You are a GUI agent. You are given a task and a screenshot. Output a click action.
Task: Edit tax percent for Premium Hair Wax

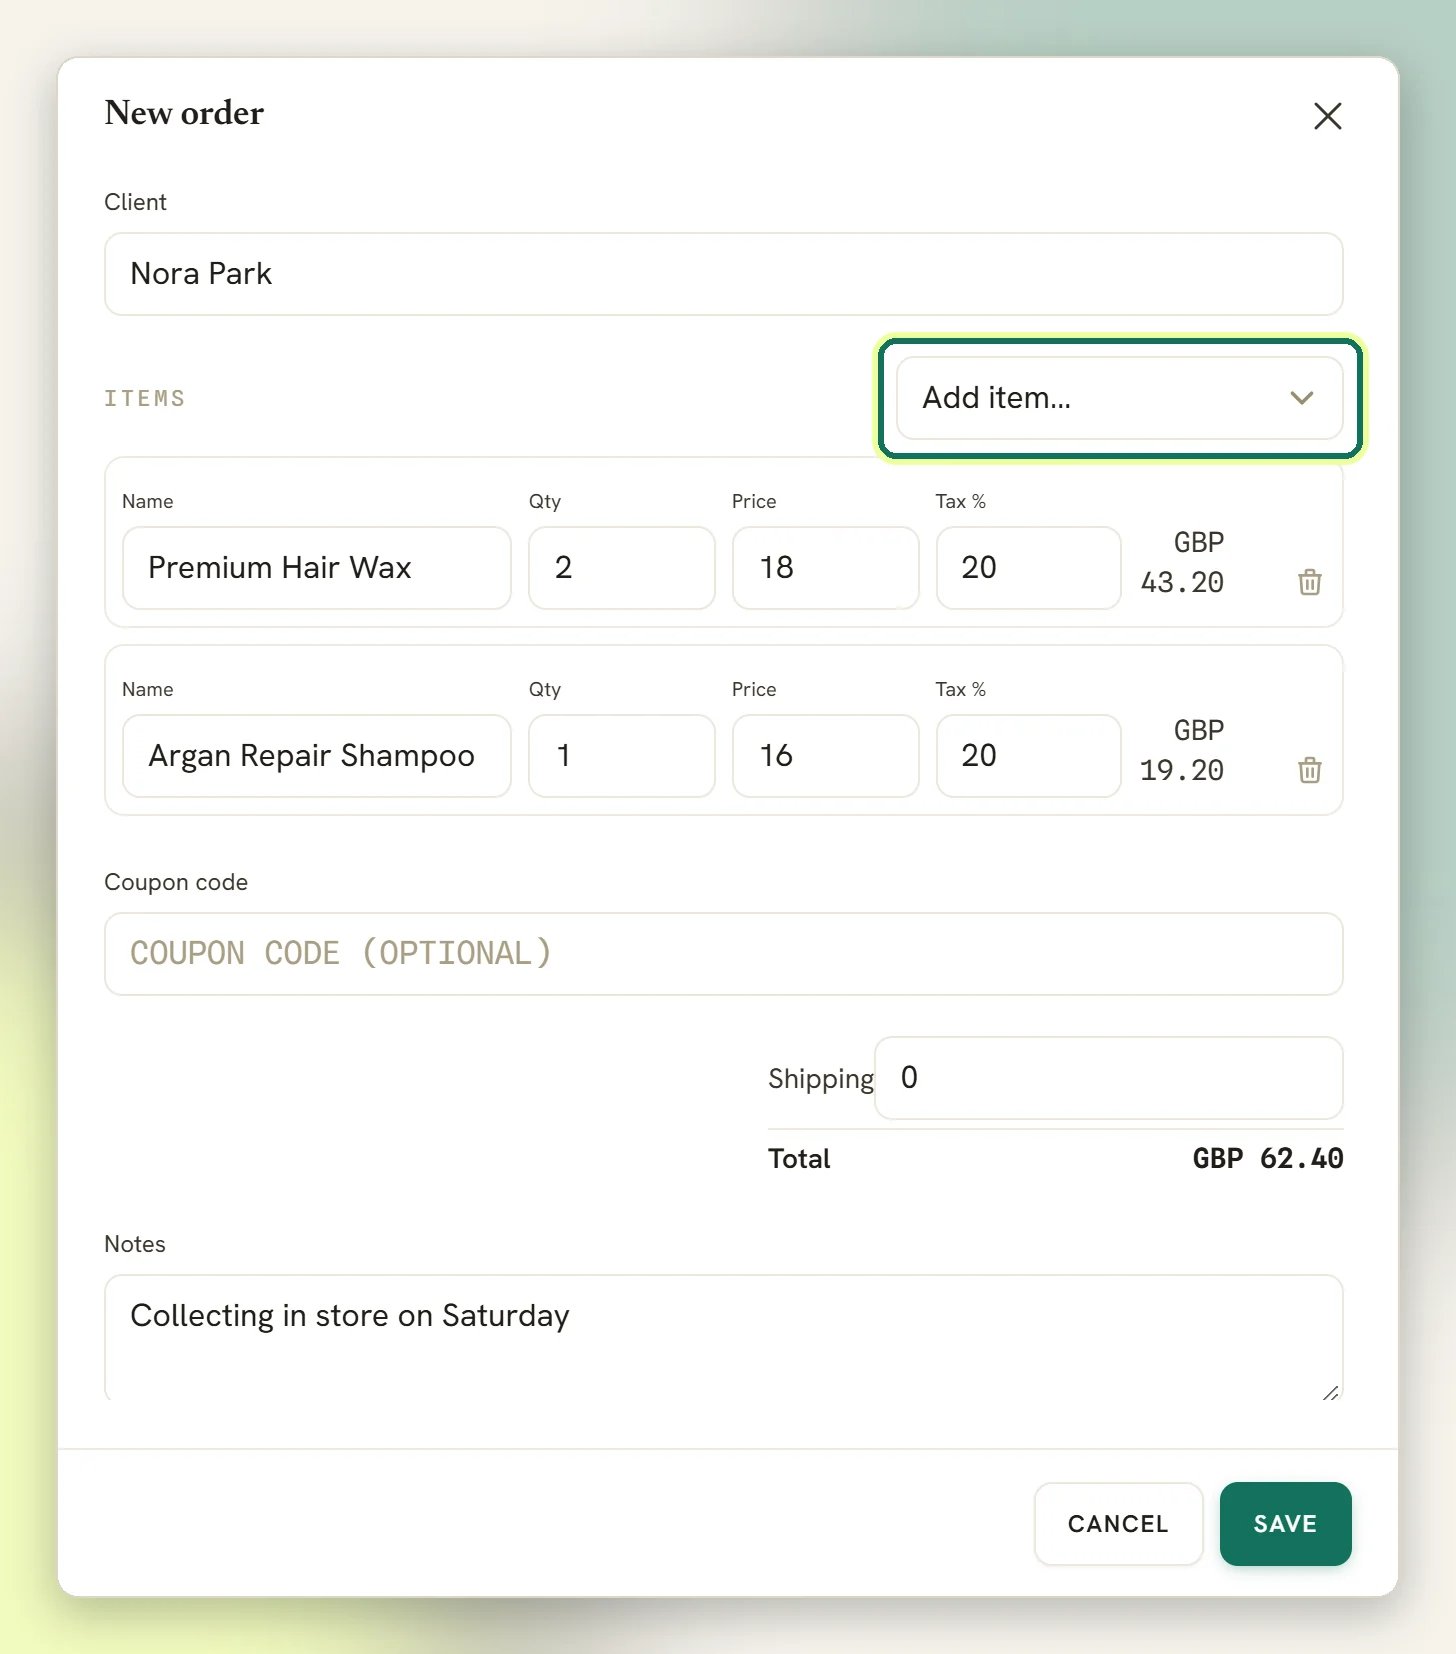point(1028,568)
